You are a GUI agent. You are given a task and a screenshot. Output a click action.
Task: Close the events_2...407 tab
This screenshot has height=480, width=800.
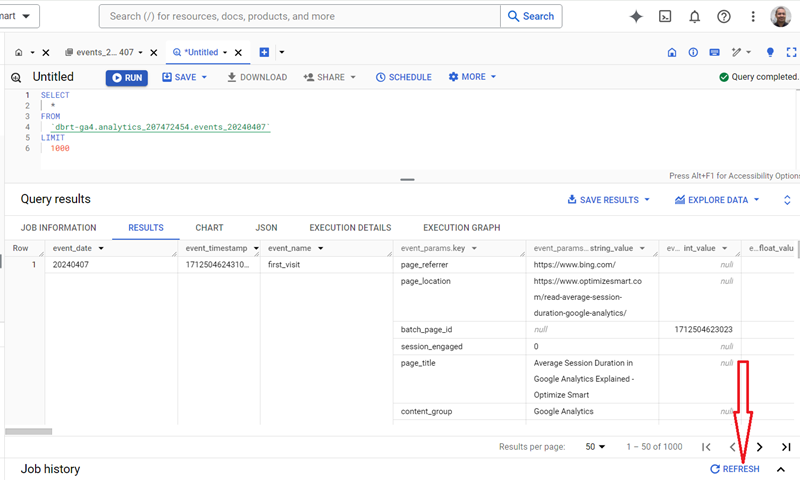click(154, 53)
